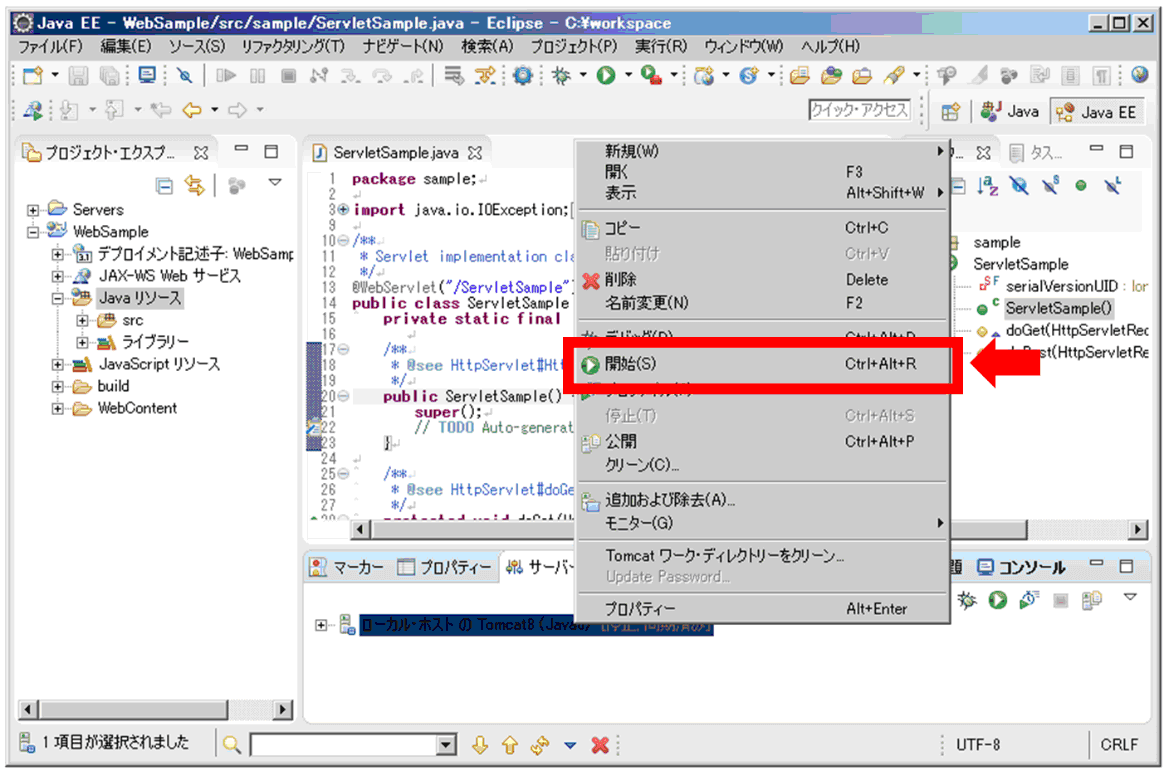
Task: Open the プロジェクト(P) menu
Action: pos(573,46)
